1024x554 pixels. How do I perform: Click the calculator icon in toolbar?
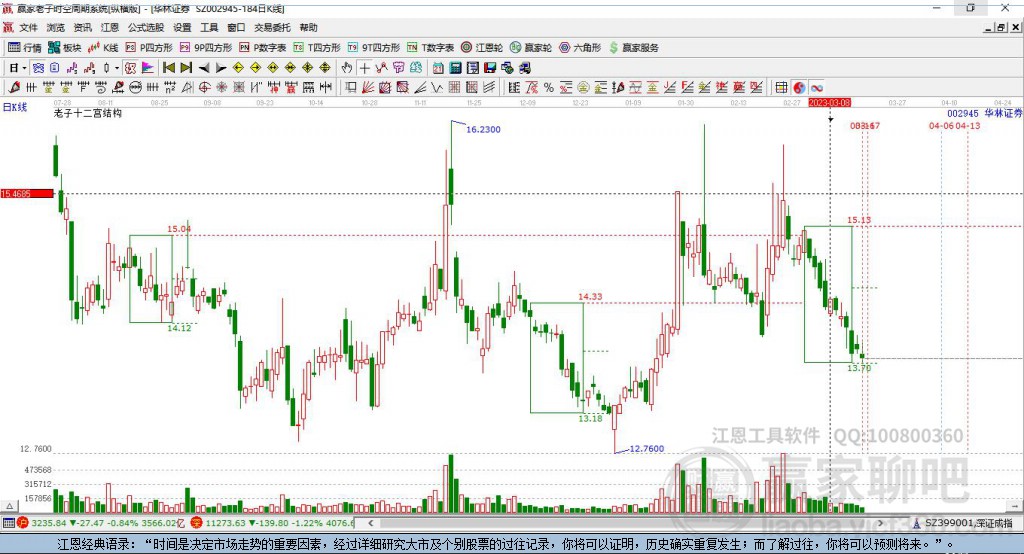click(456, 68)
